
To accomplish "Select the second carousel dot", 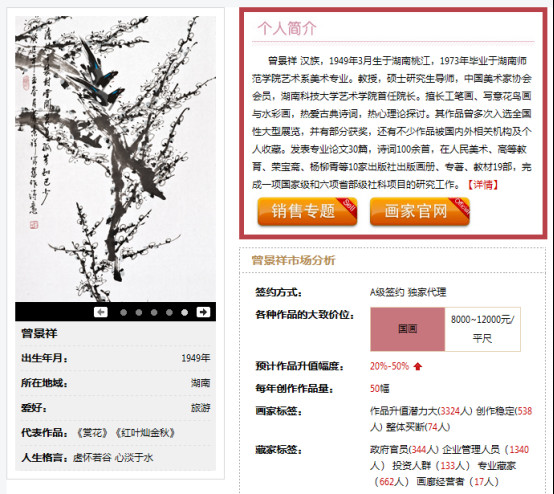I will click(x=139, y=312).
